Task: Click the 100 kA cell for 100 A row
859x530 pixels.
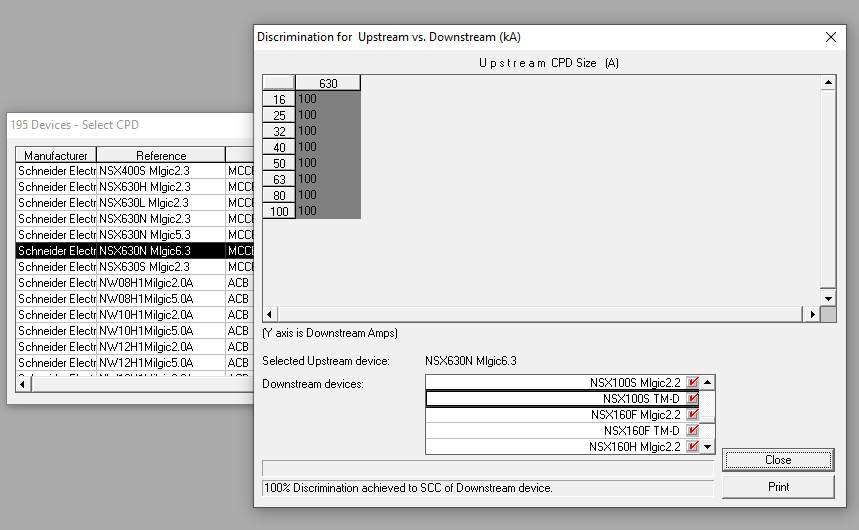Action: click(328, 211)
